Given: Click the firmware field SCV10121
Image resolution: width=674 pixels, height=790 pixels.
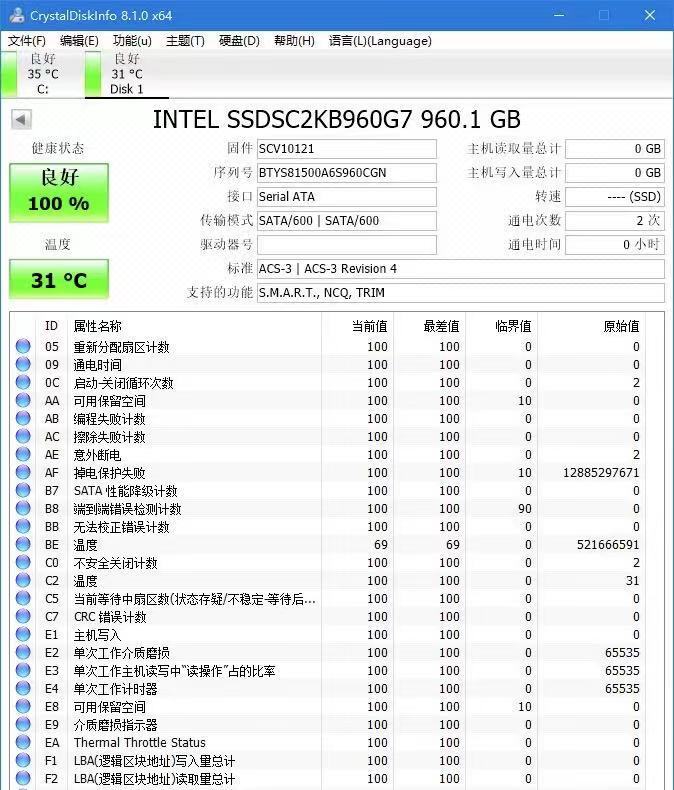Looking at the screenshot, I should tap(347, 149).
